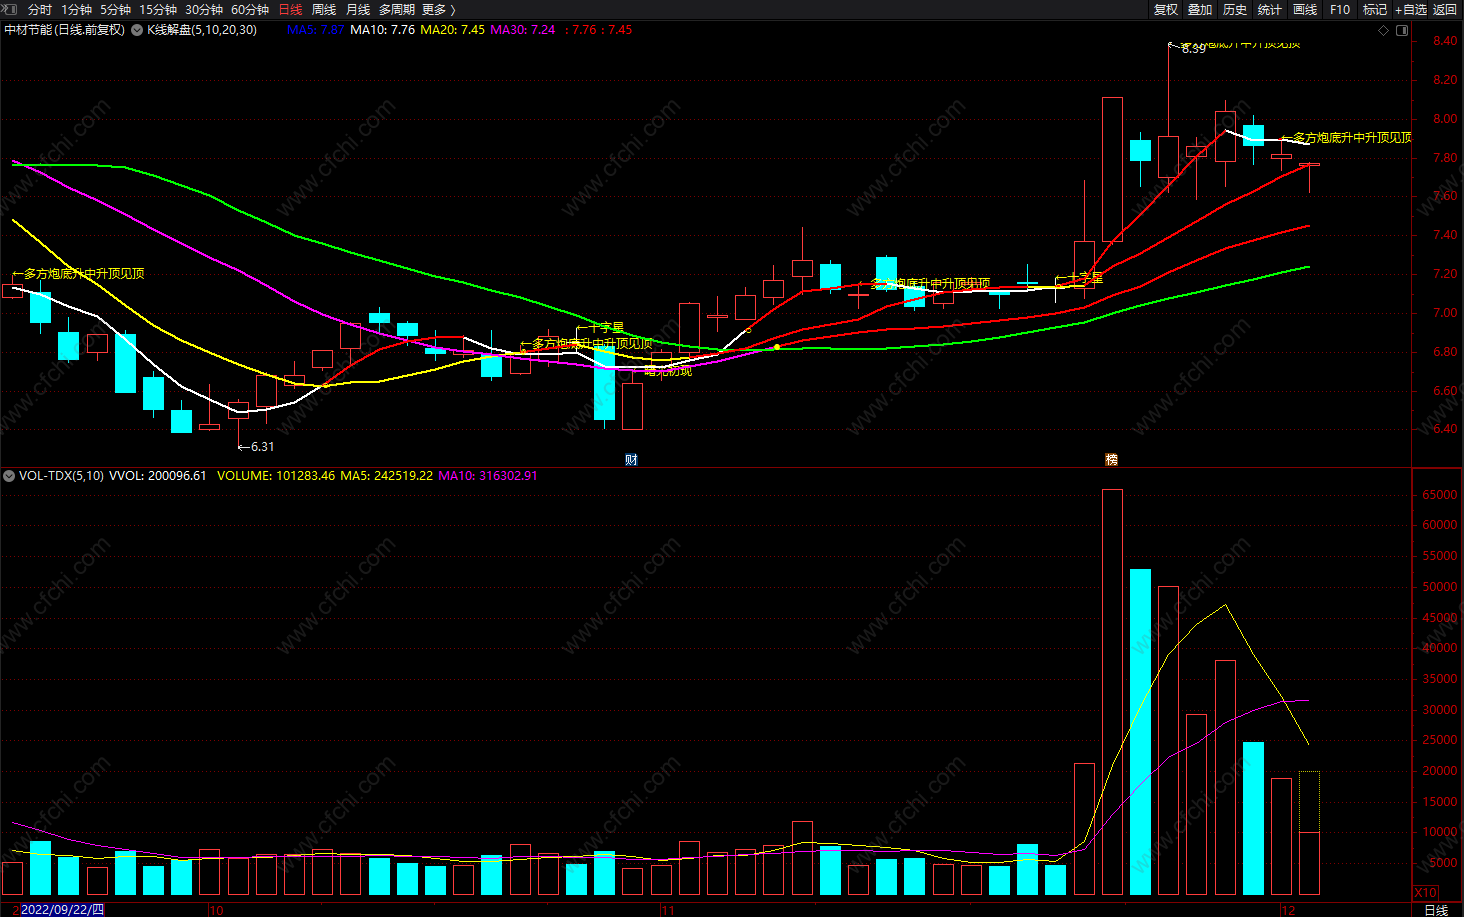The height and width of the screenshot is (917, 1464).
Task: Switch to 月线 monthly chart
Action: coord(358,10)
